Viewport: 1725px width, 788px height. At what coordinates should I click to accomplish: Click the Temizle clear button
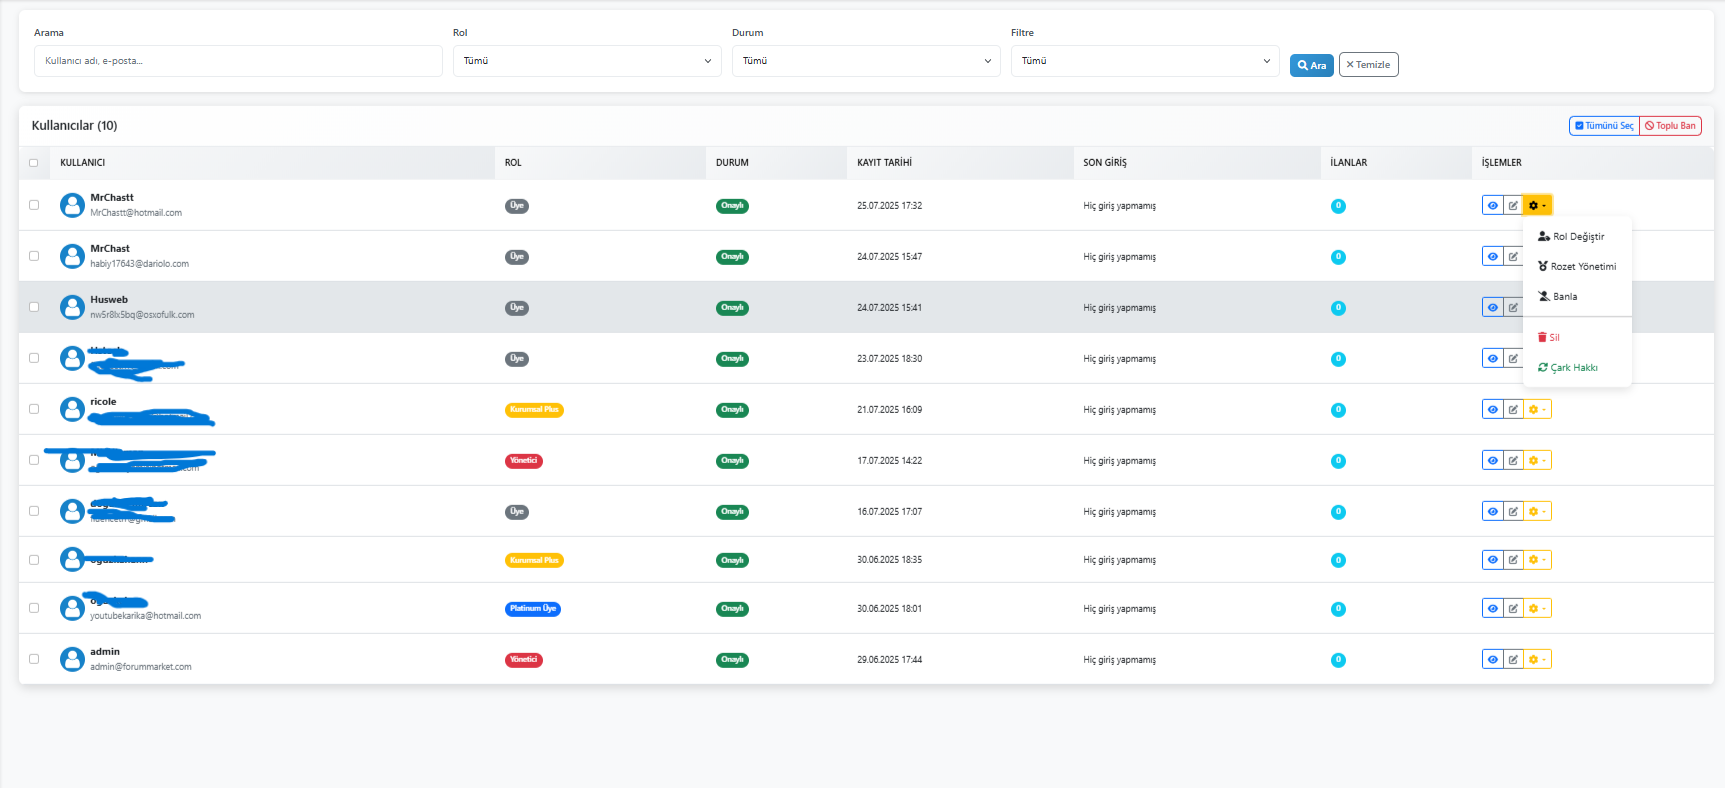1368,65
